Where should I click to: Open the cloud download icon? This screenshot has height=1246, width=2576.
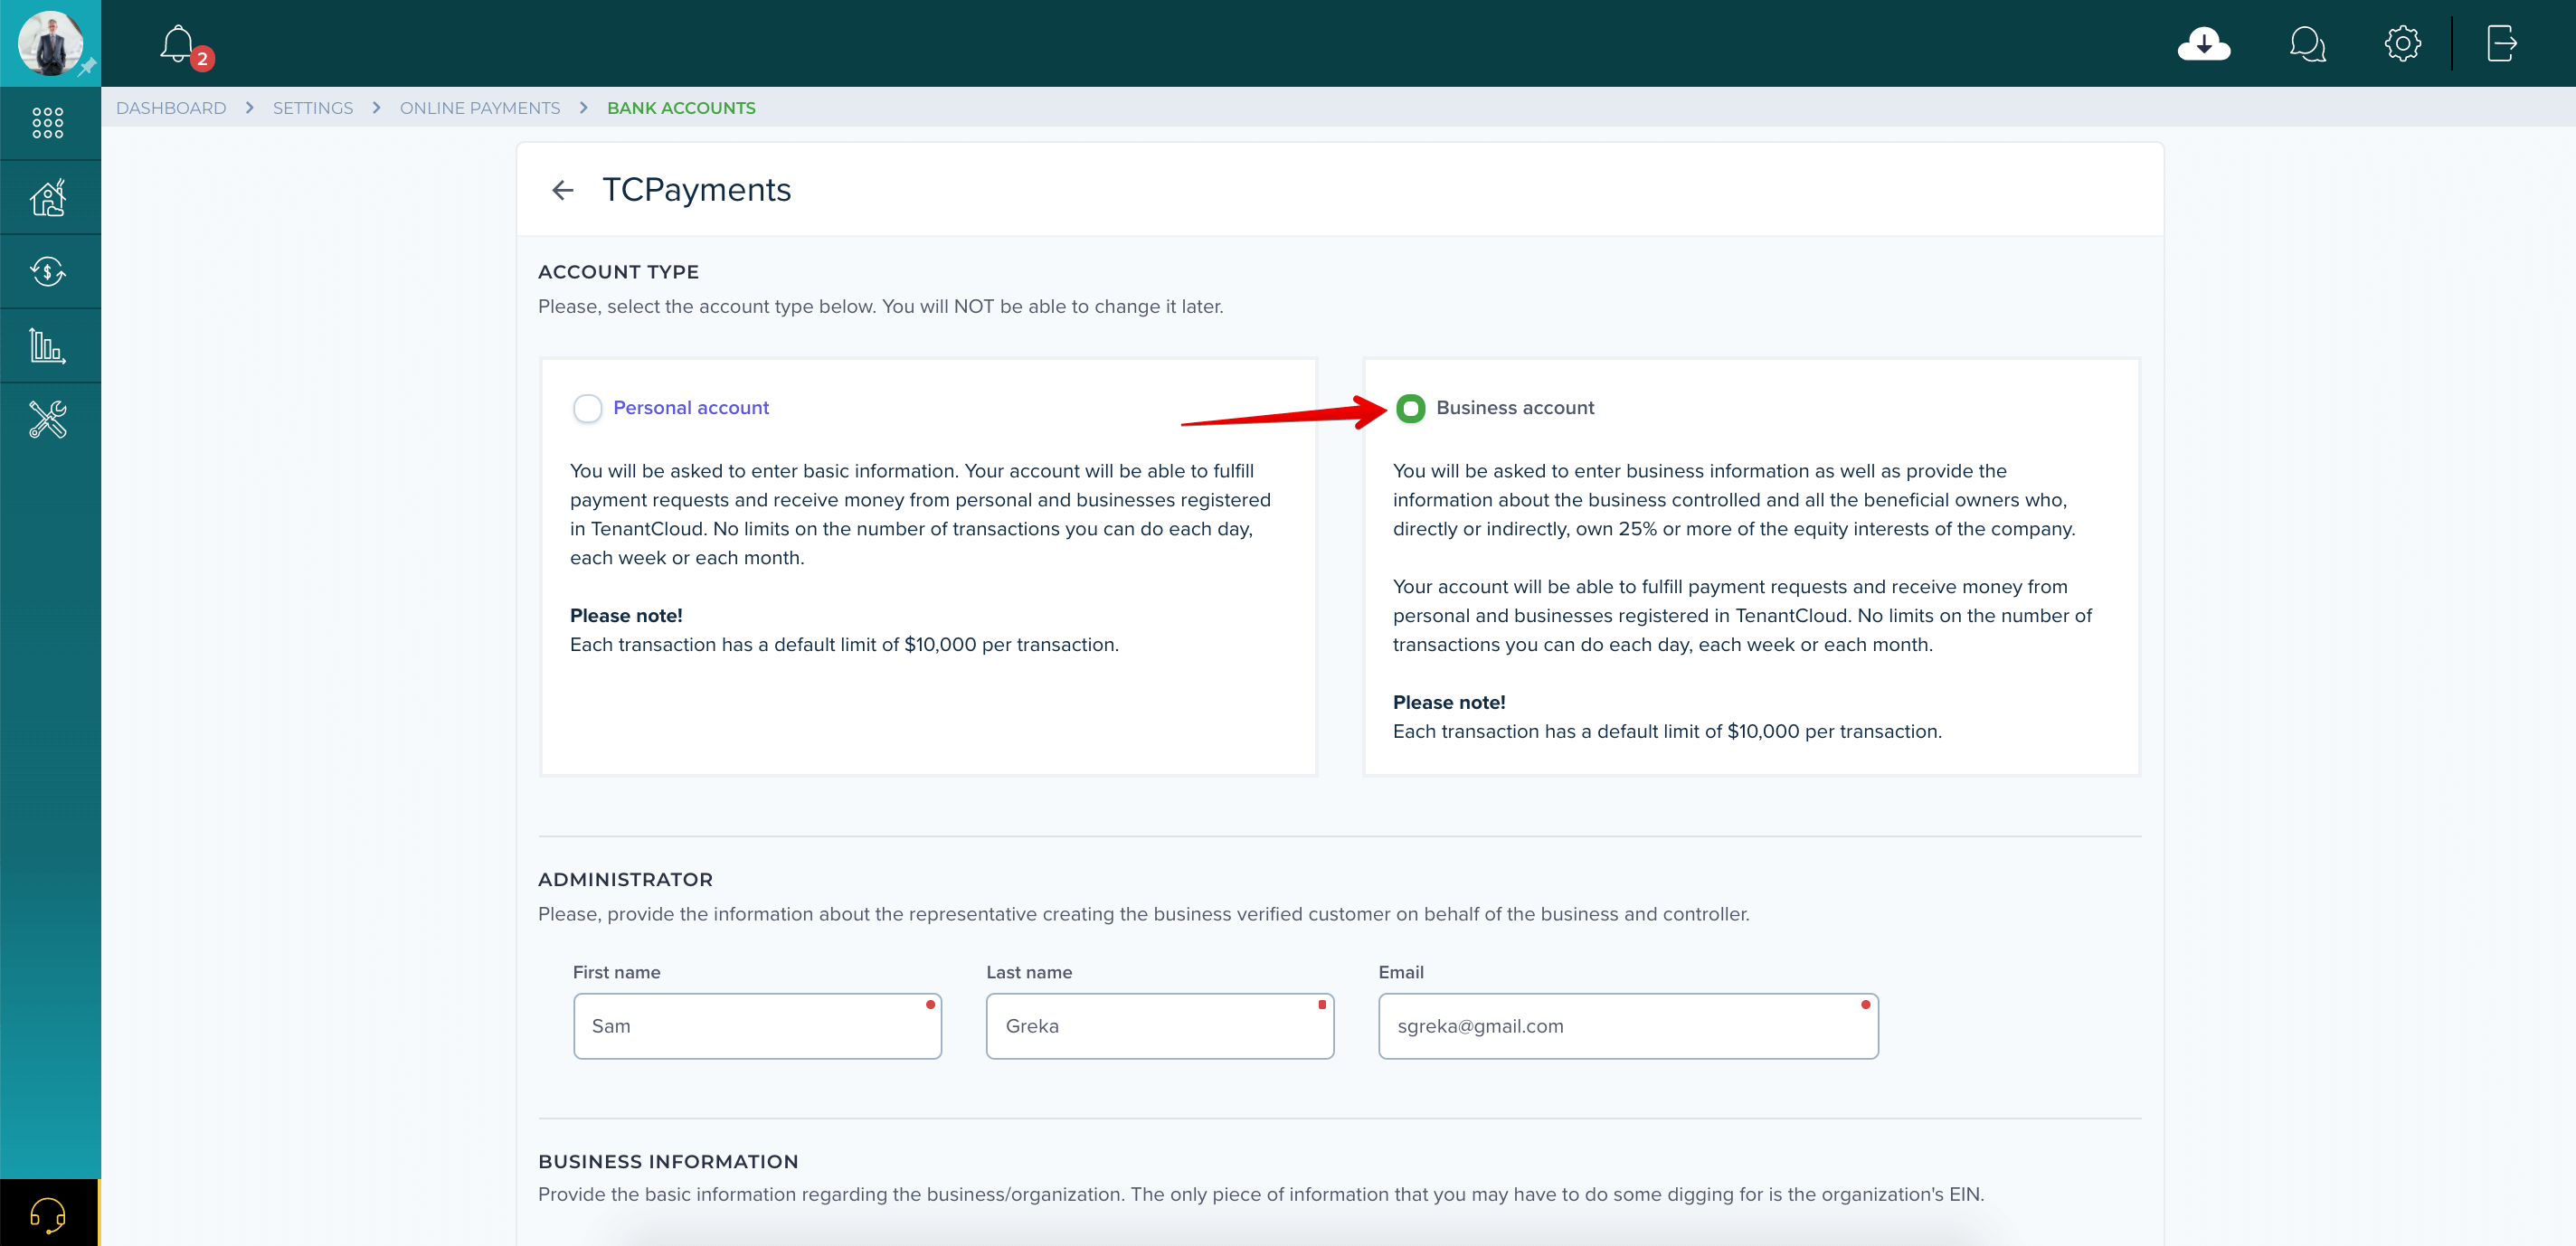coord(2204,44)
